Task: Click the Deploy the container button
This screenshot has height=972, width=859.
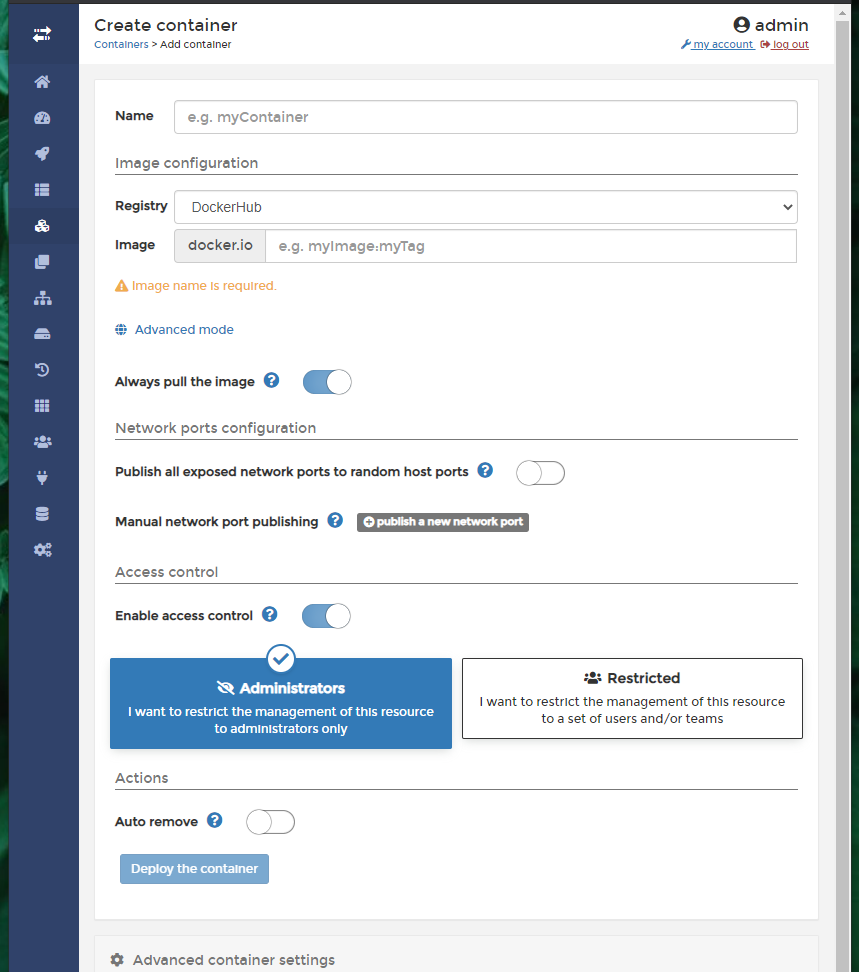Action: click(194, 868)
